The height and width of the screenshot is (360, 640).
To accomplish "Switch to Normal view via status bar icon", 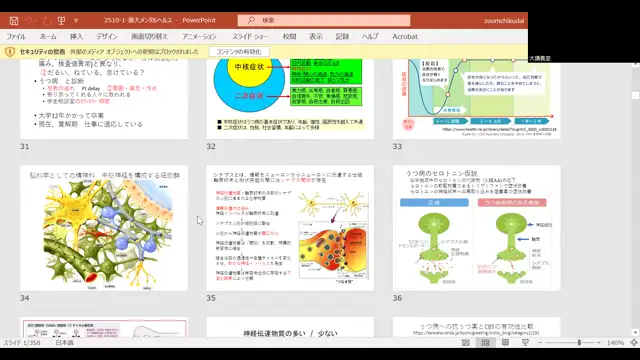I will pos(466,343).
